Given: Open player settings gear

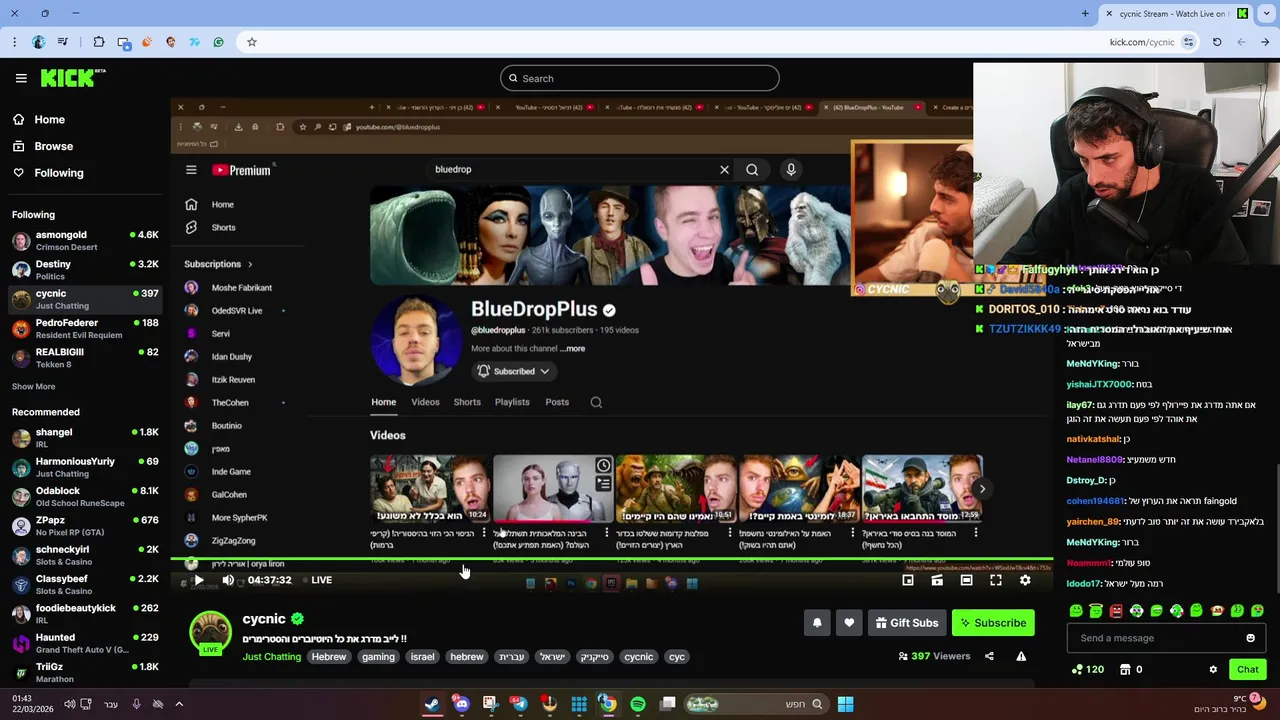Looking at the screenshot, I should pos(1025,580).
